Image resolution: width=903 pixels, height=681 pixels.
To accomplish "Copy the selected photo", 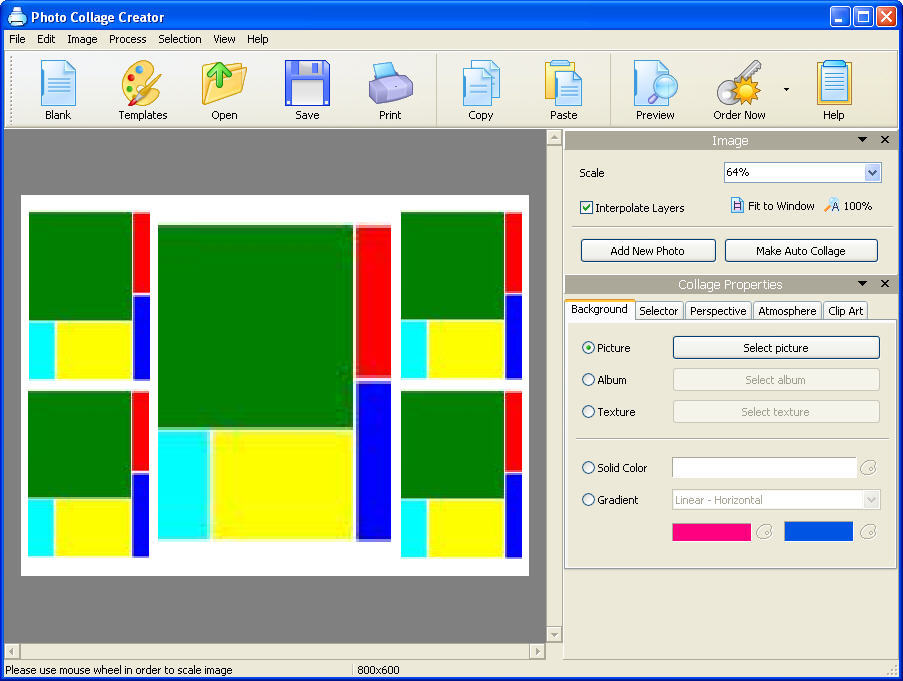I will [x=479, y=88].
